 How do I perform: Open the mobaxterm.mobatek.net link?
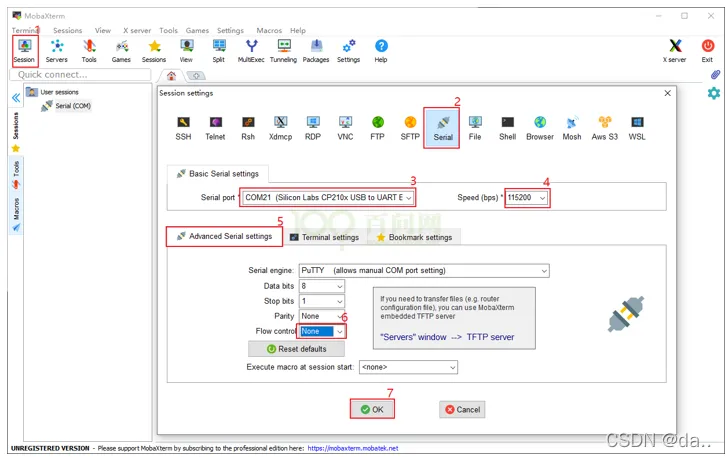pos(353,449)
